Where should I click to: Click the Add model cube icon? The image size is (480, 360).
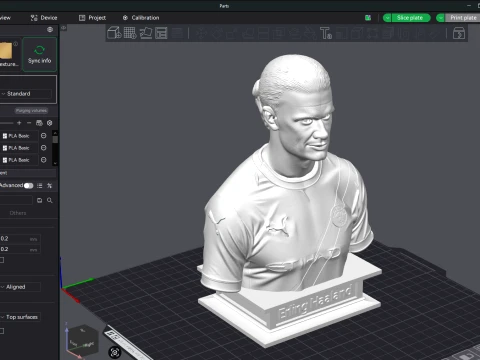click(114, 33)
